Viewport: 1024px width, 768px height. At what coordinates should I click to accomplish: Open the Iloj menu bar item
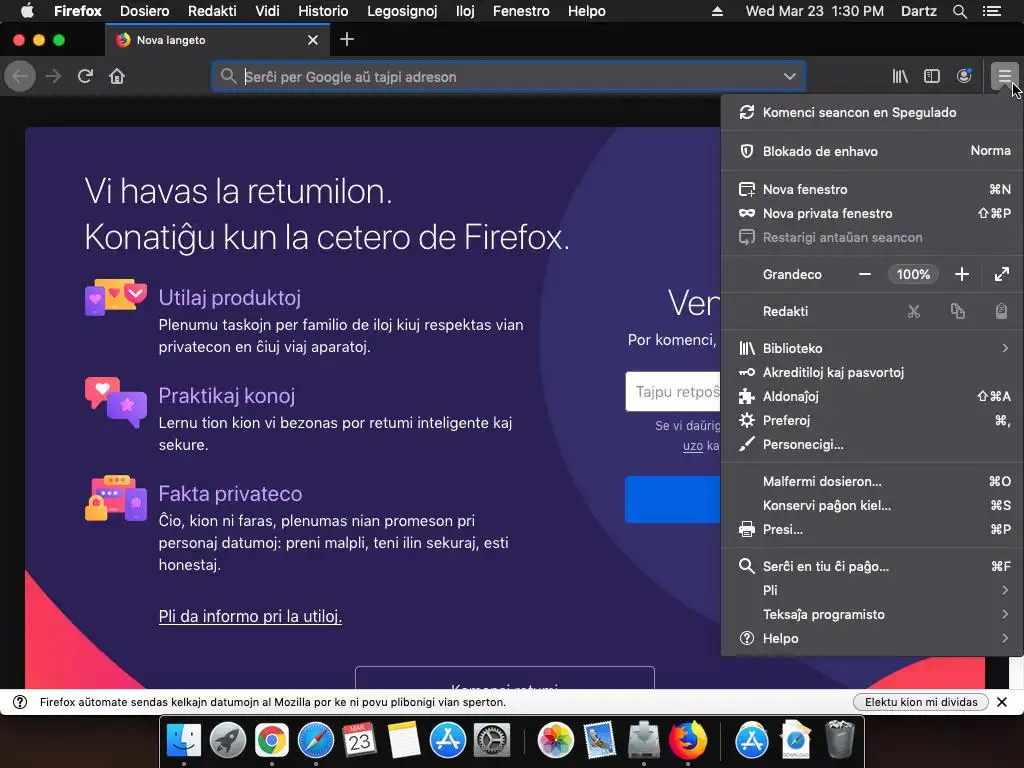[x=465, y=11]
